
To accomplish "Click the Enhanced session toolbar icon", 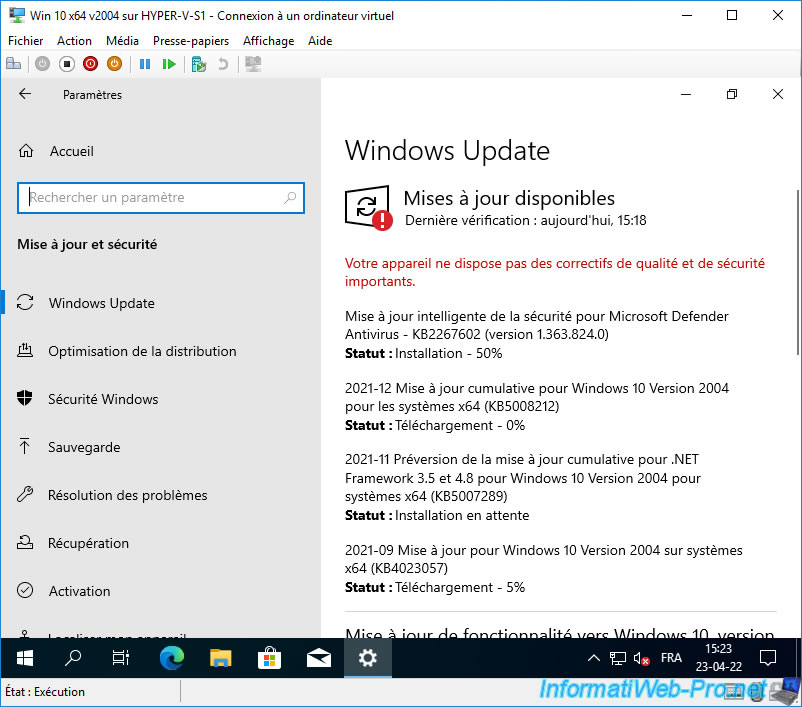I will (x=253, y=64).
